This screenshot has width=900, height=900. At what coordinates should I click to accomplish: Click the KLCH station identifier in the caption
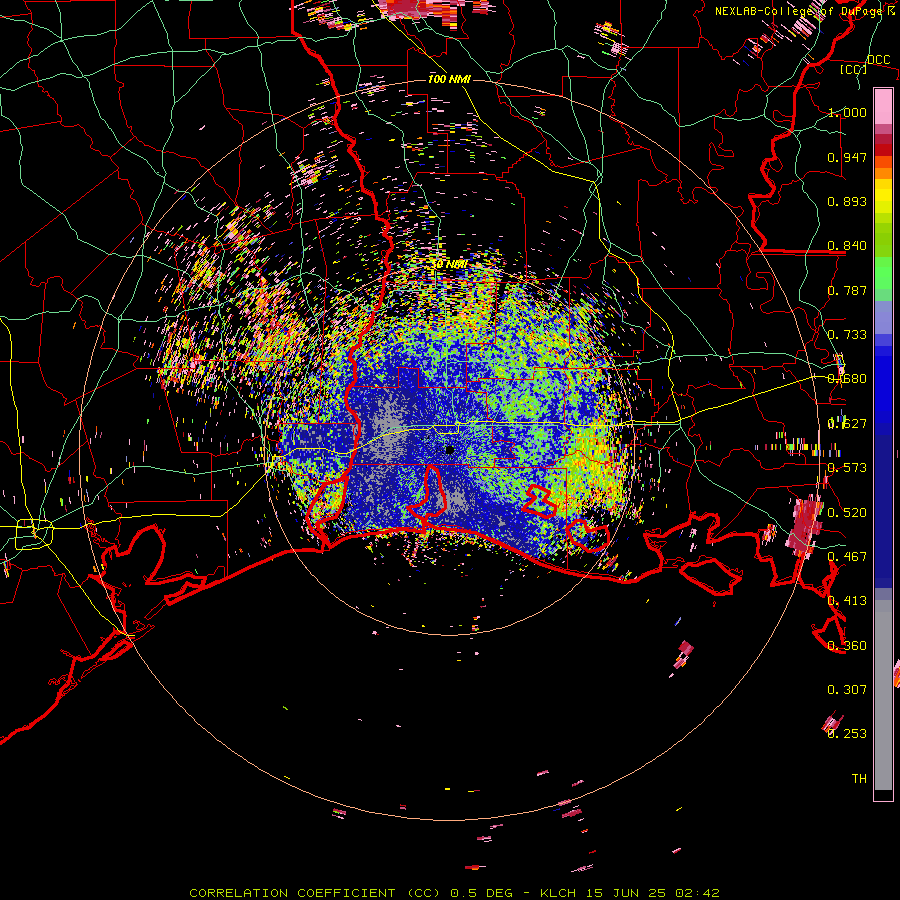558,893
